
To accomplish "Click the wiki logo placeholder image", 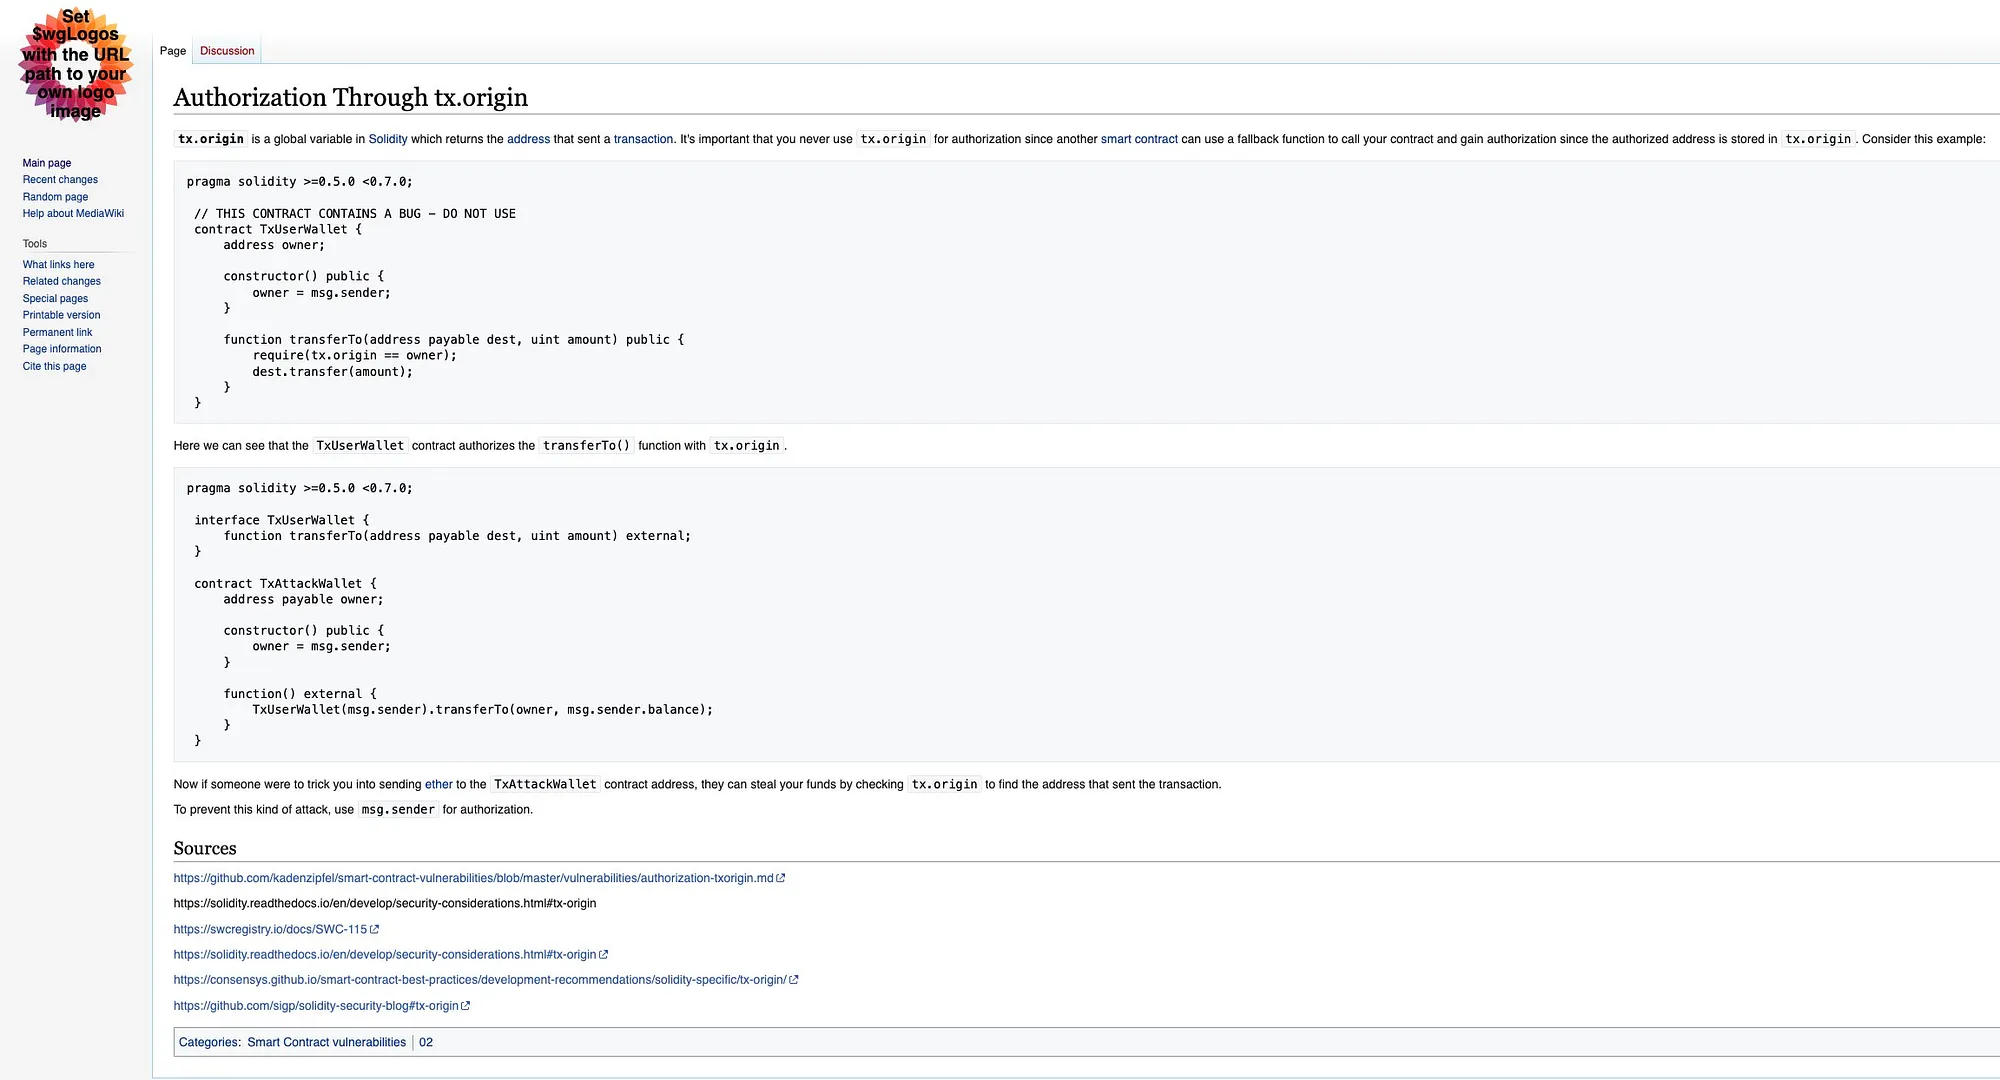I will 76,65.
